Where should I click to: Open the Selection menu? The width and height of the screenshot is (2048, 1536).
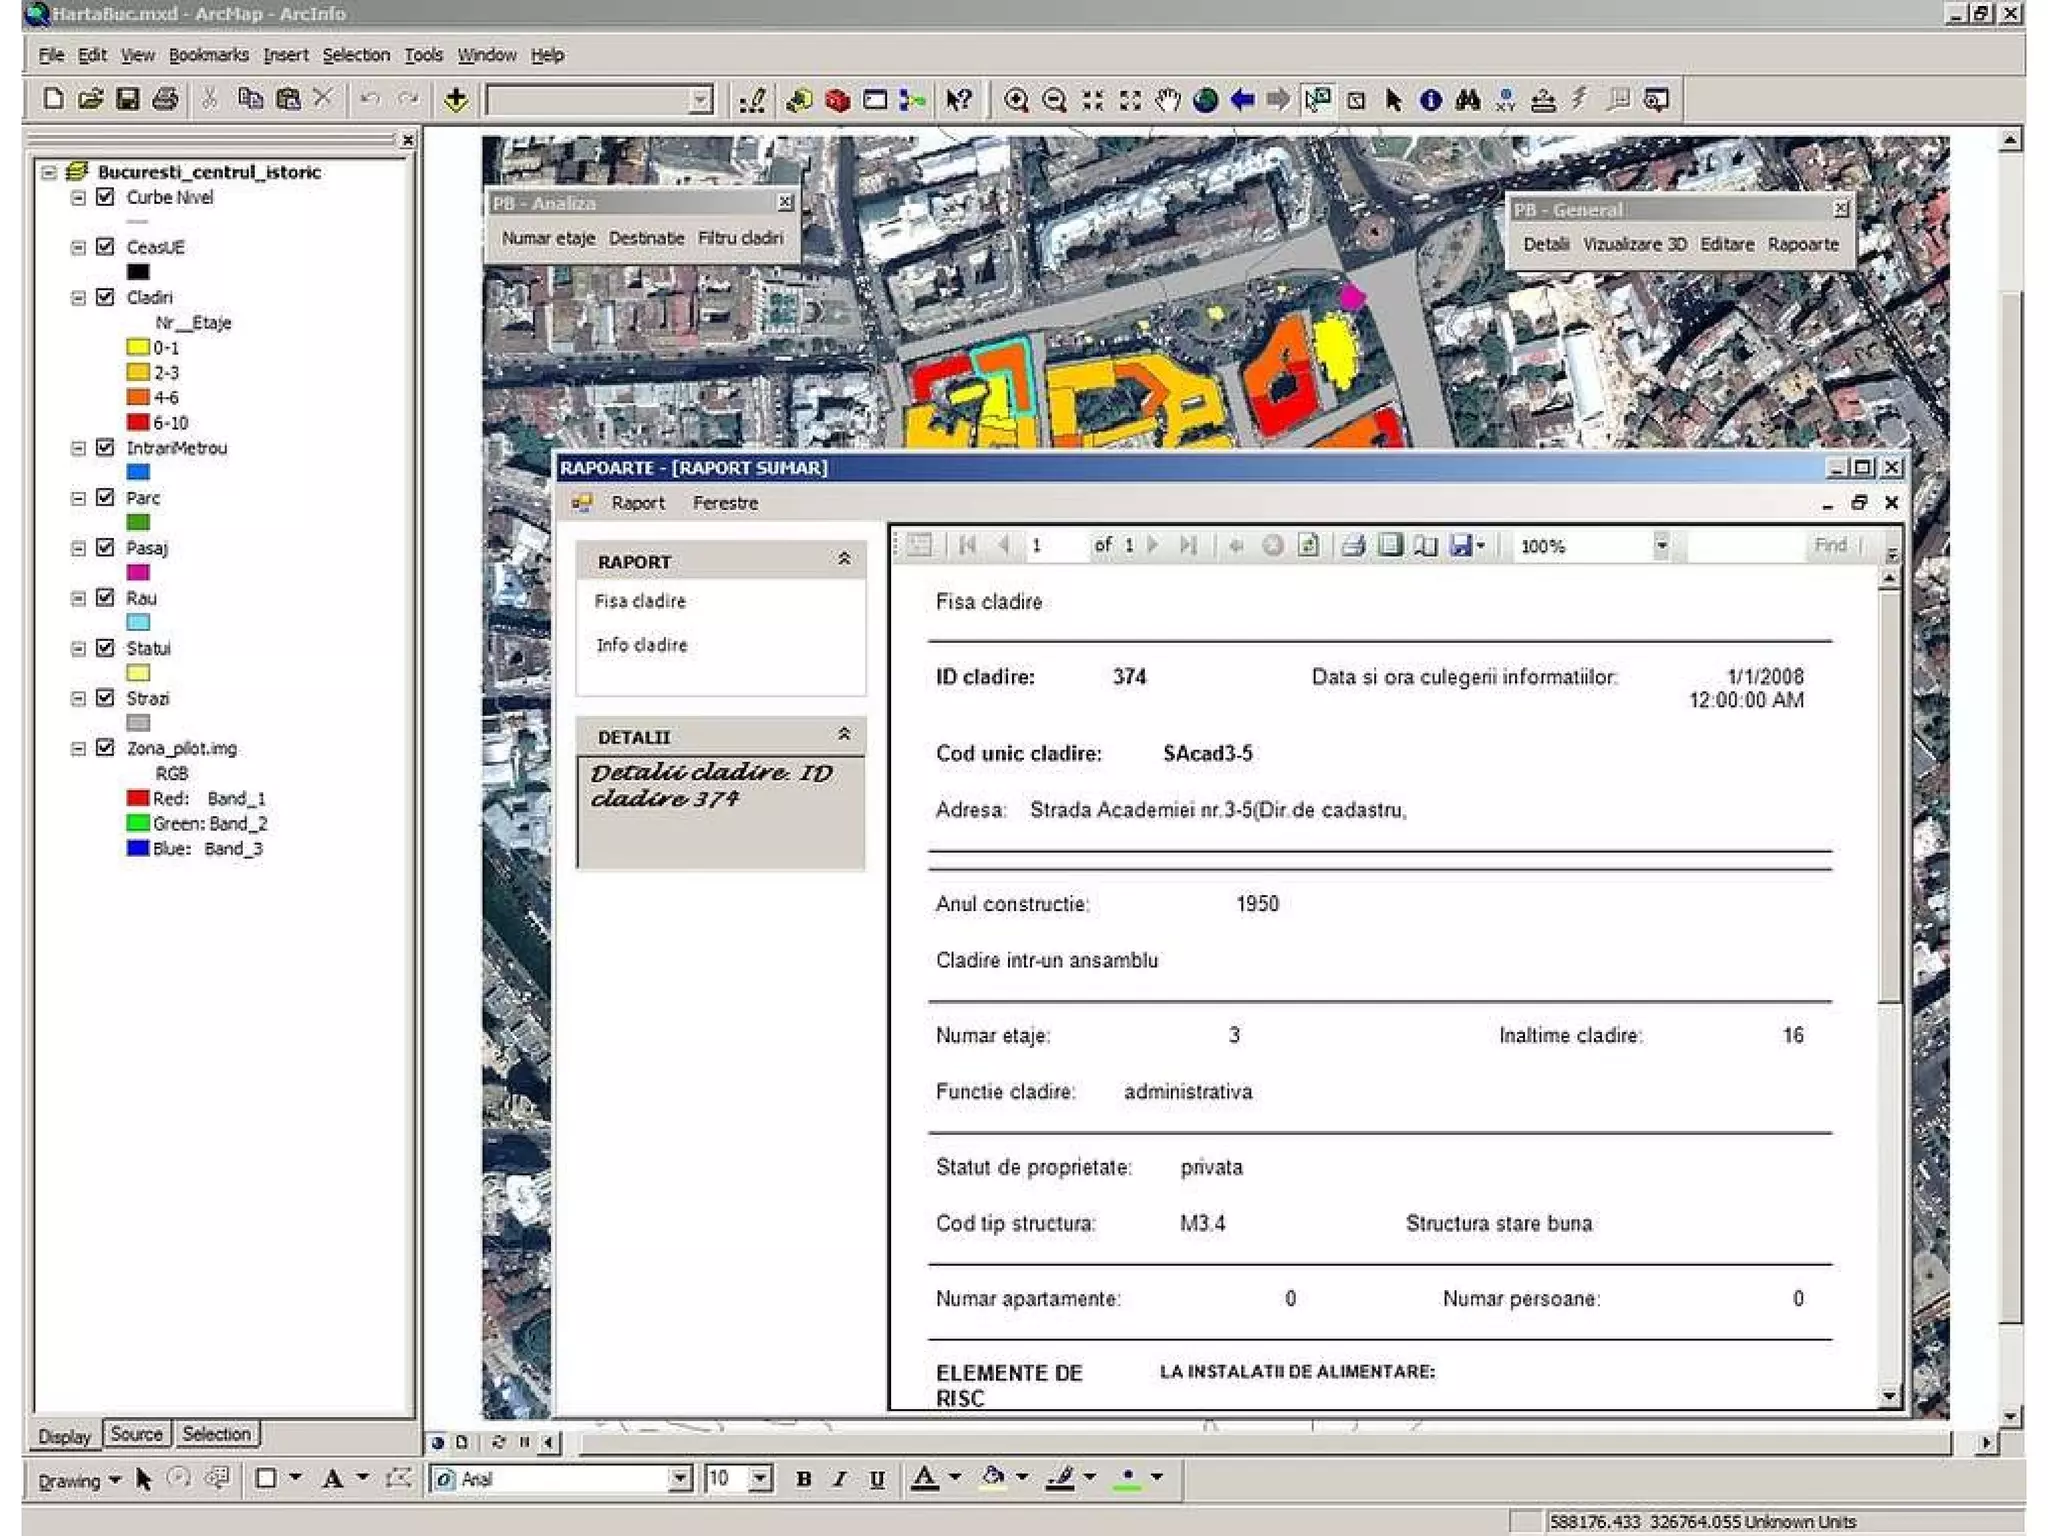[355, 55]
